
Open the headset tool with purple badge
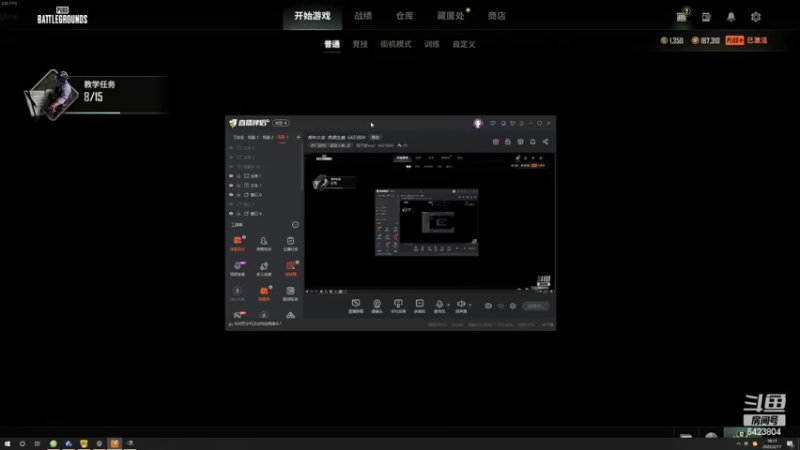click(x=237, y=268)
